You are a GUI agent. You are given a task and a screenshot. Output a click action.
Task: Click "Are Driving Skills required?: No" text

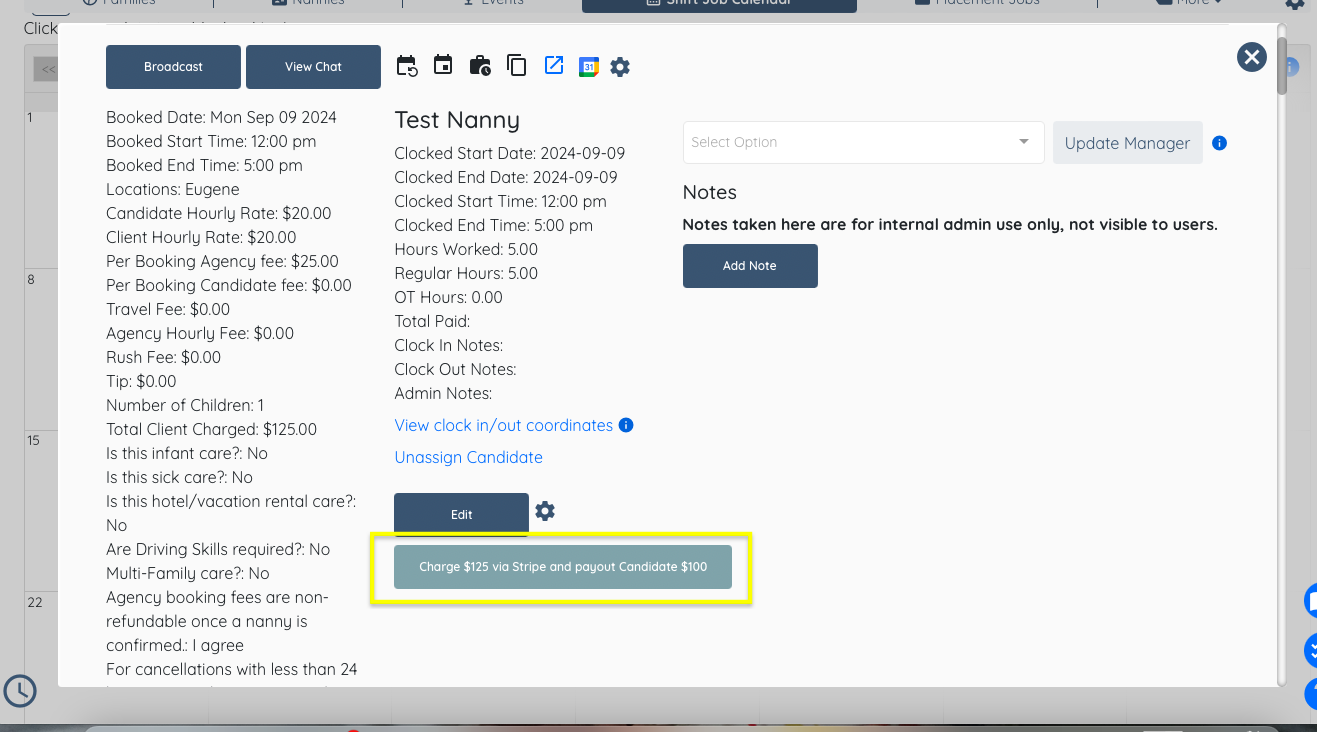[x=218, y=549]
